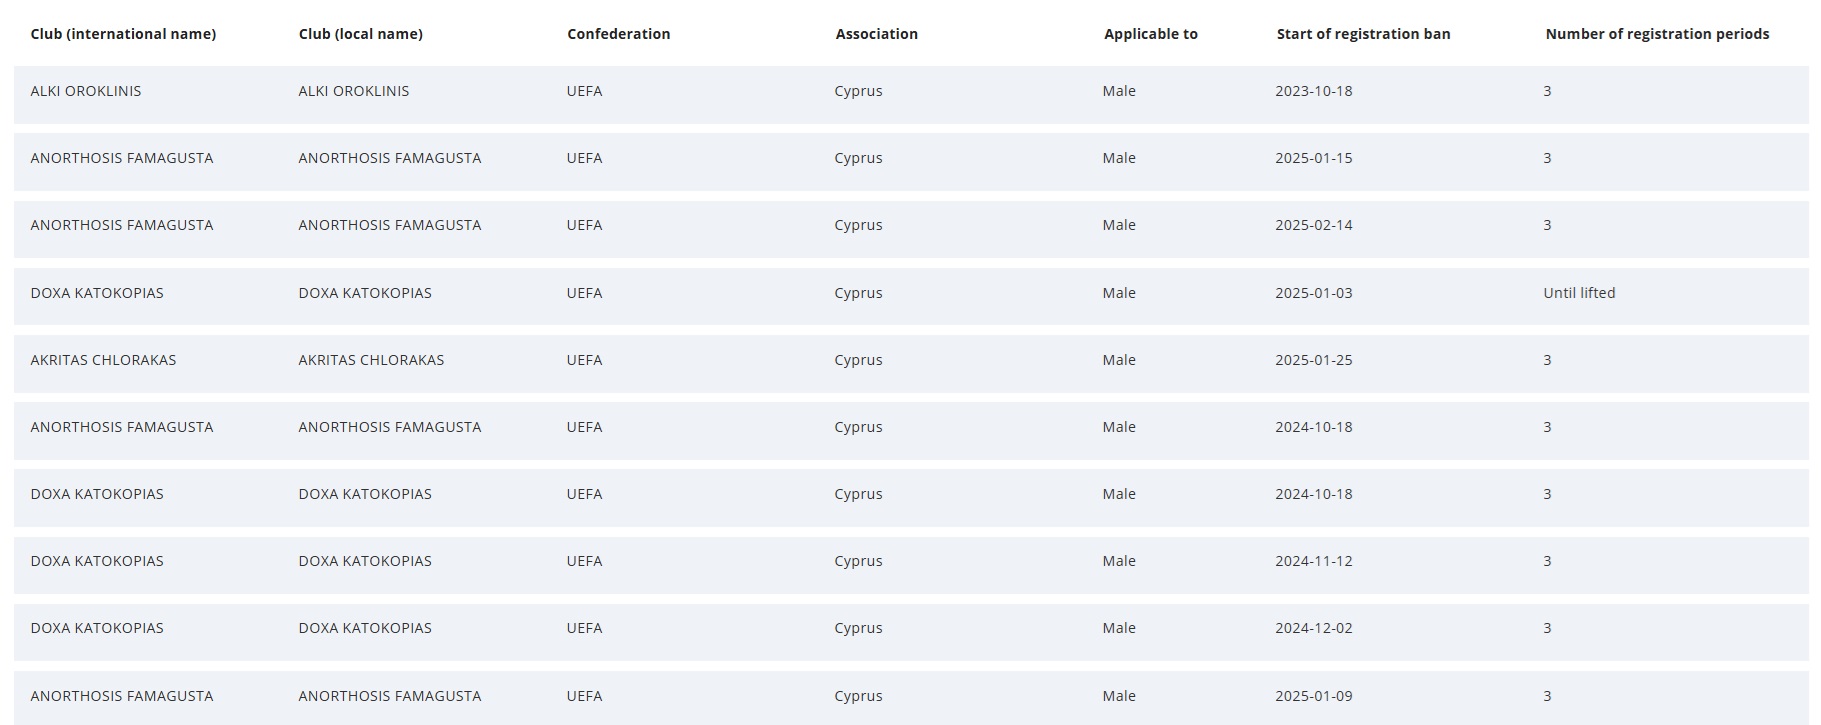The image size is (1821, 725).
Task: Click UEFA in the 2024-11-12 row
Action: pos(584,561)
